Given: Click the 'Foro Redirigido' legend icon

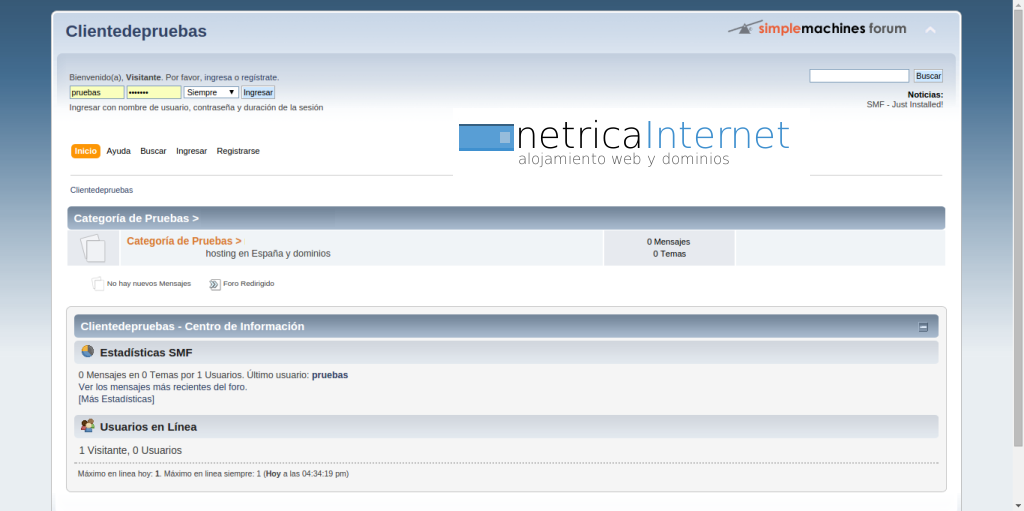Looking at the screenshot, I should 215,284.
